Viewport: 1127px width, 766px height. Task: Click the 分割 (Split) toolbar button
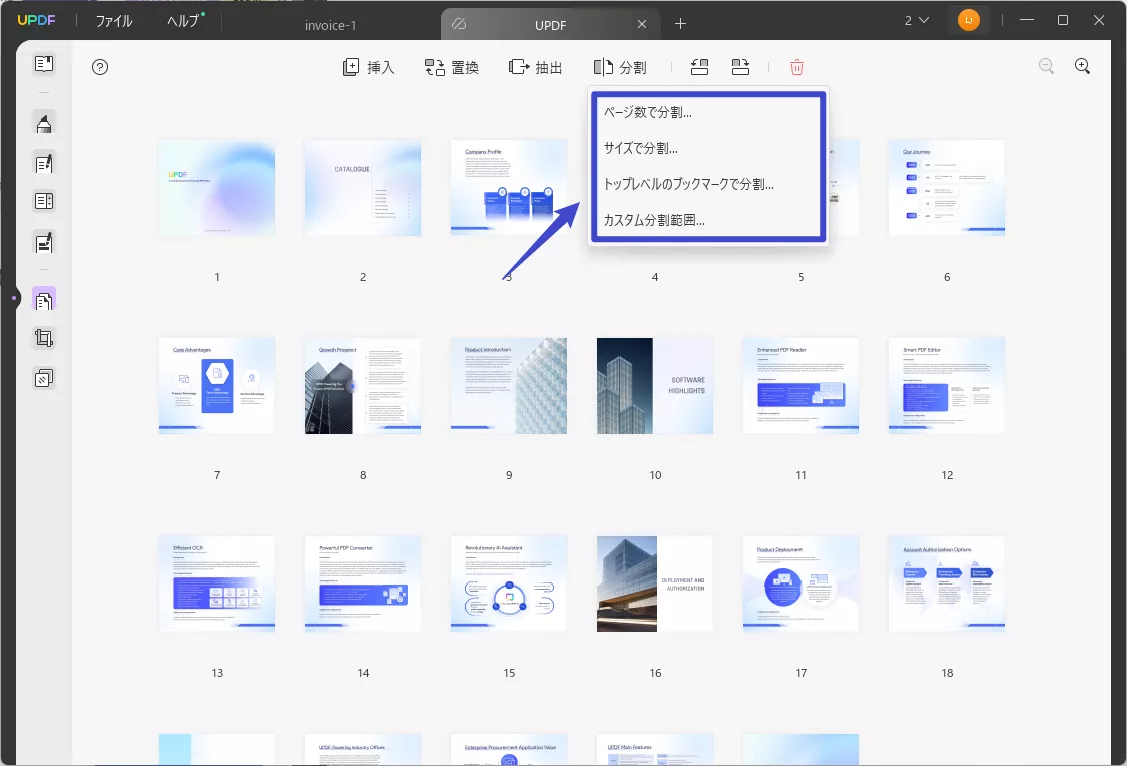(620, 68)
